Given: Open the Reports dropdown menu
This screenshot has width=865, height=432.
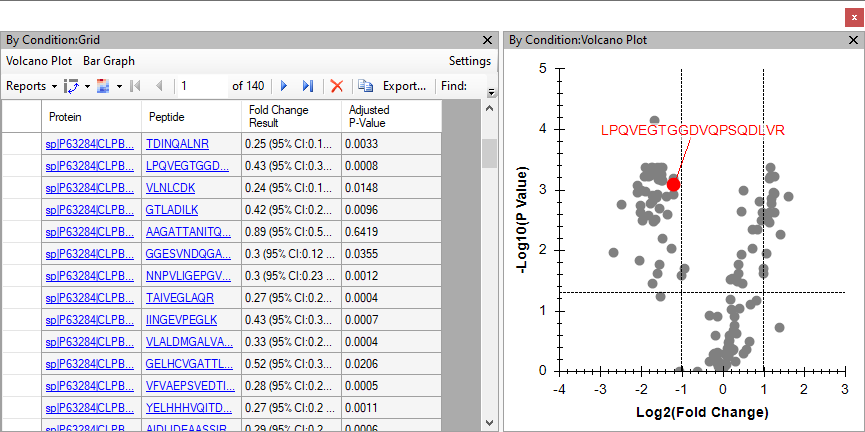Looking at the screenshot, I should 31,86.
